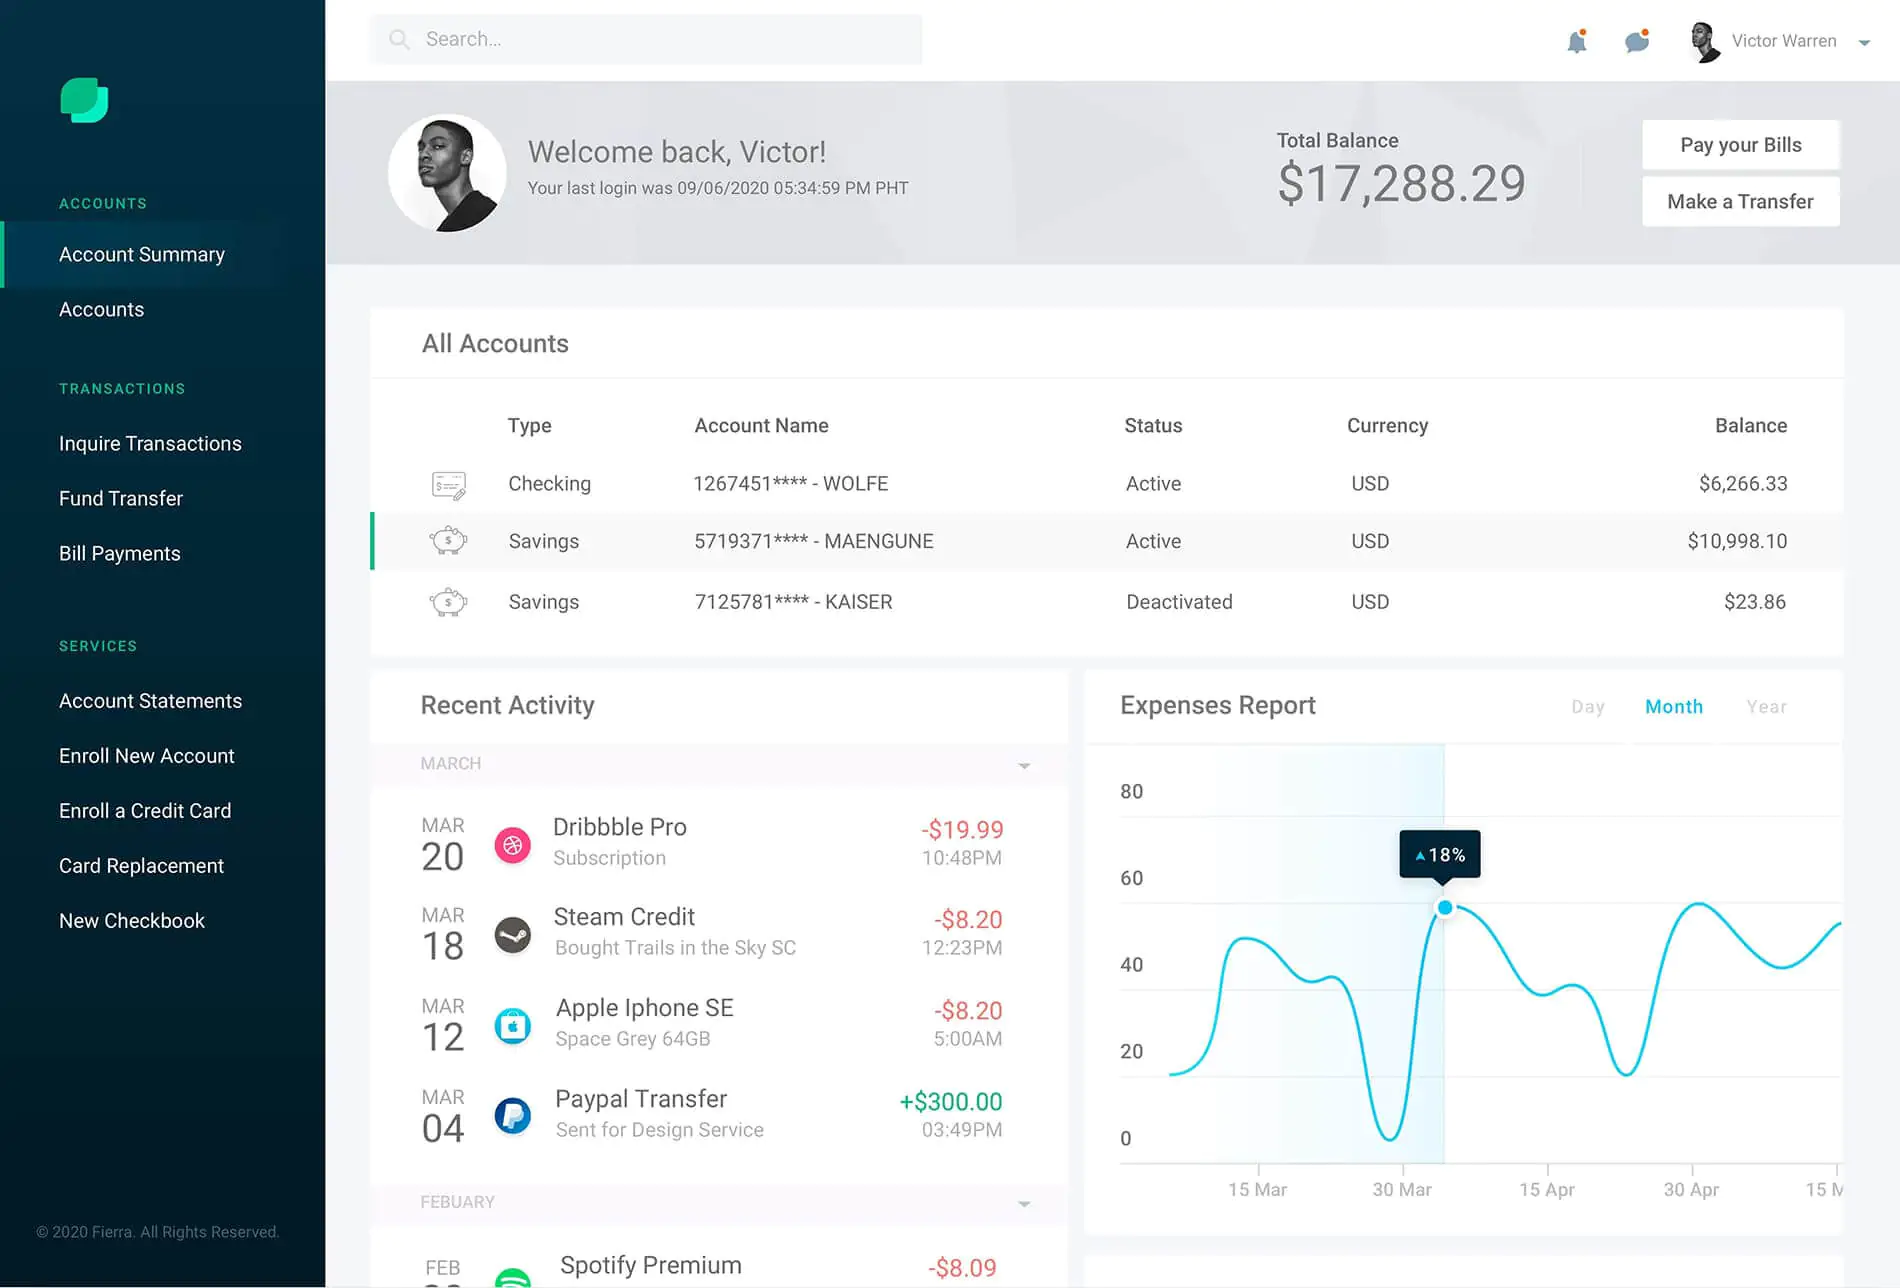Open Accounts in the sidebar
The height and width of the screenshot is (1288, 1900).
coord(102,309)
